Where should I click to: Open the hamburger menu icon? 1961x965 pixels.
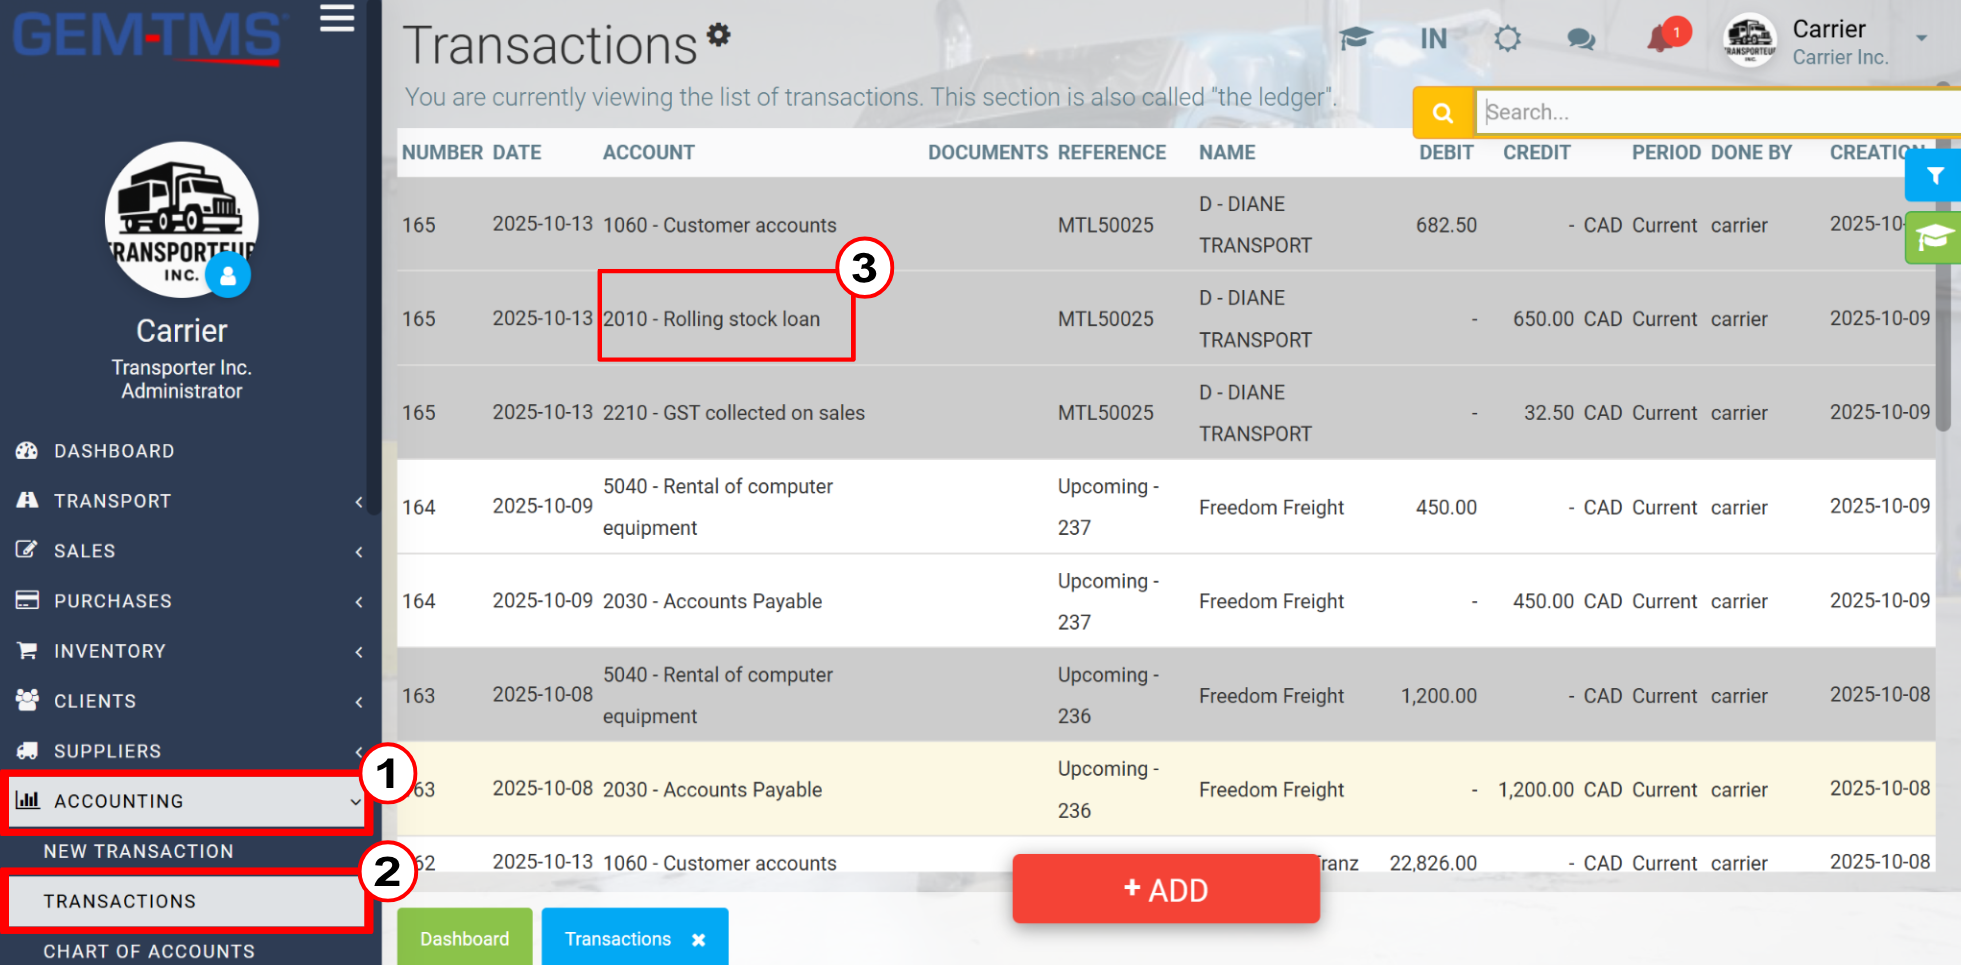coord(337,18)
